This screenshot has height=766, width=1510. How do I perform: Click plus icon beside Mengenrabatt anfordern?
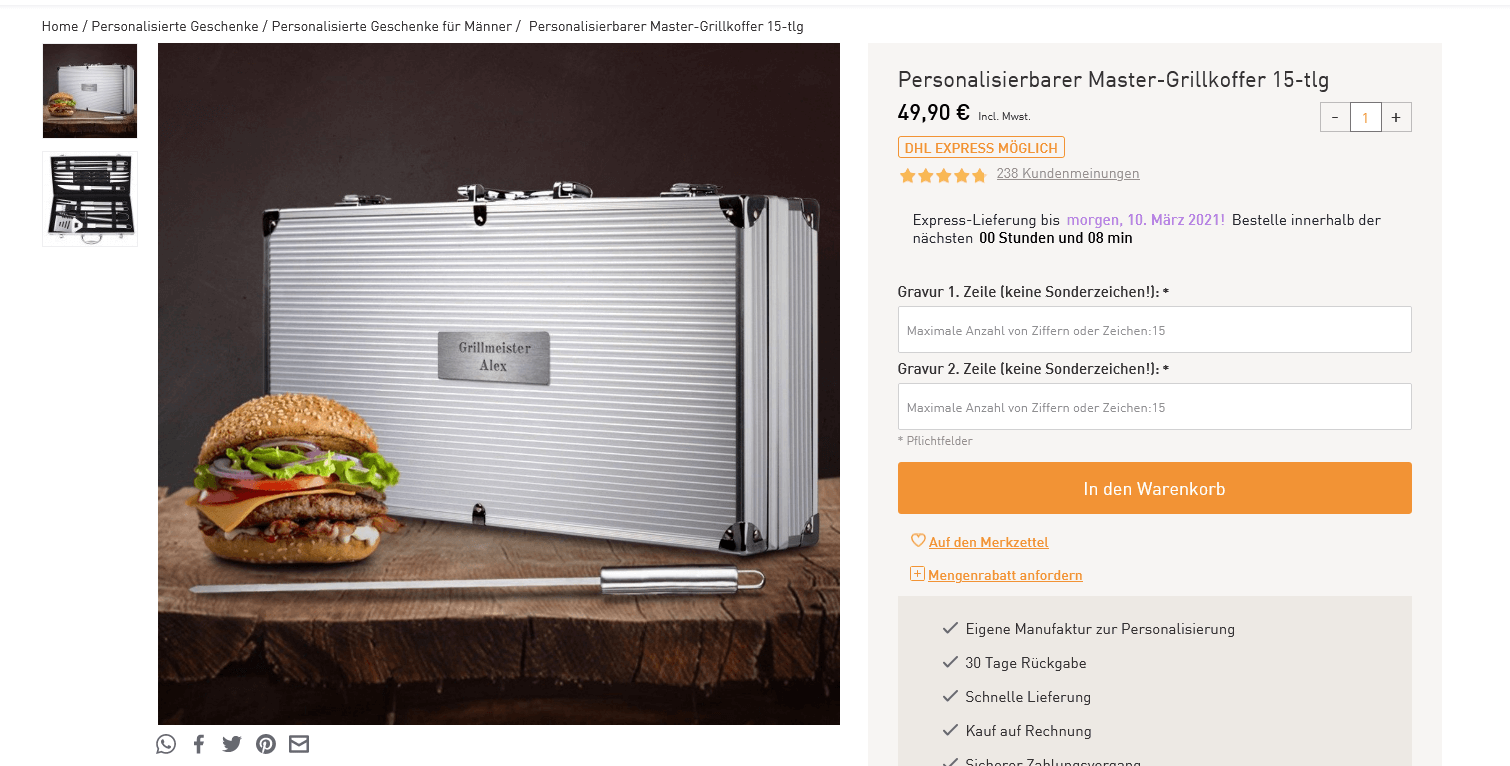click(x=917, y=574)
